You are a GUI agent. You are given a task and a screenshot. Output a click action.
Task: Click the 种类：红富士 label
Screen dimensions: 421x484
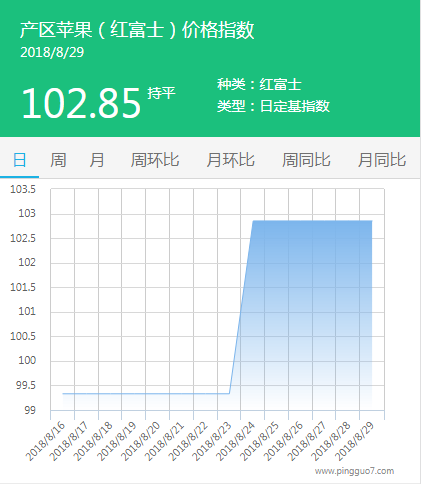click(259, 84)
